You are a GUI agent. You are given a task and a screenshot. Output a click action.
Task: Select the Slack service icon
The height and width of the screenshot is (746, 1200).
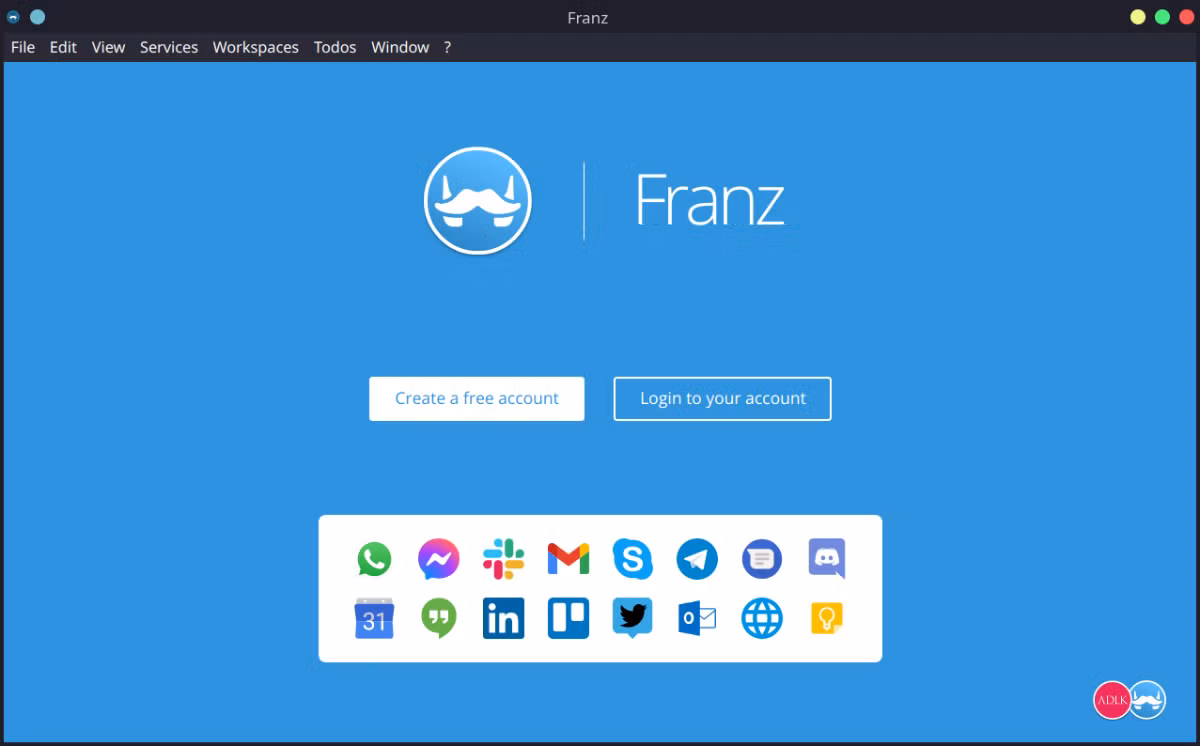point(503,559)
